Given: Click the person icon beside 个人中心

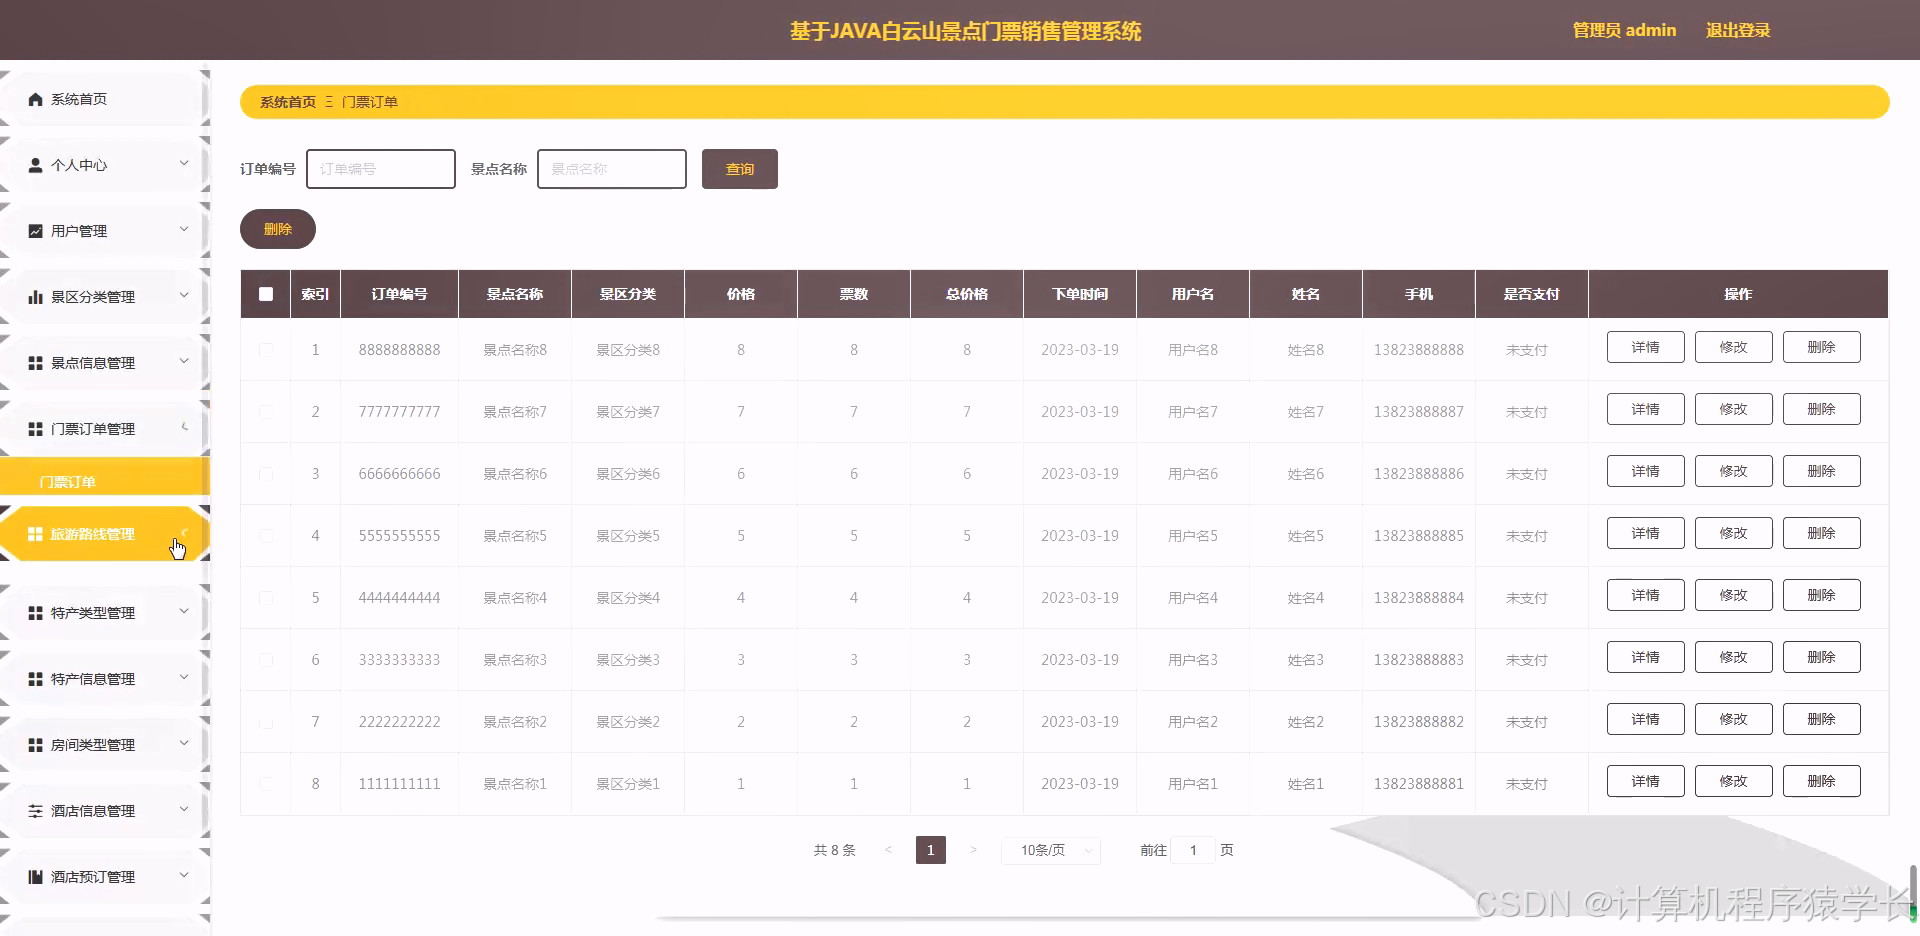Looking at the screenshot, I should (35, 165).
